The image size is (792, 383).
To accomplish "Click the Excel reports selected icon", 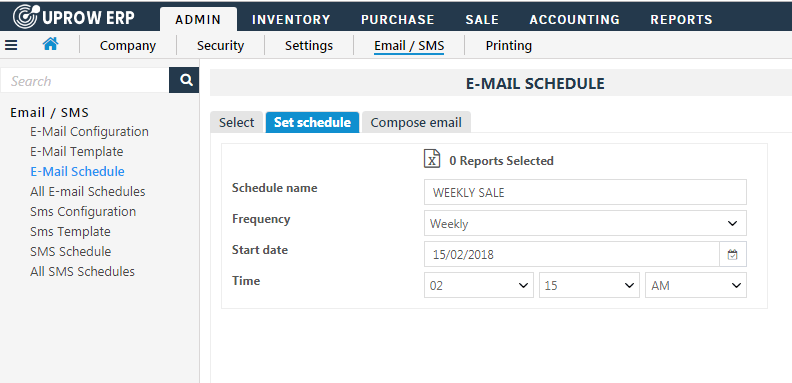I will (x=431, y=159).
